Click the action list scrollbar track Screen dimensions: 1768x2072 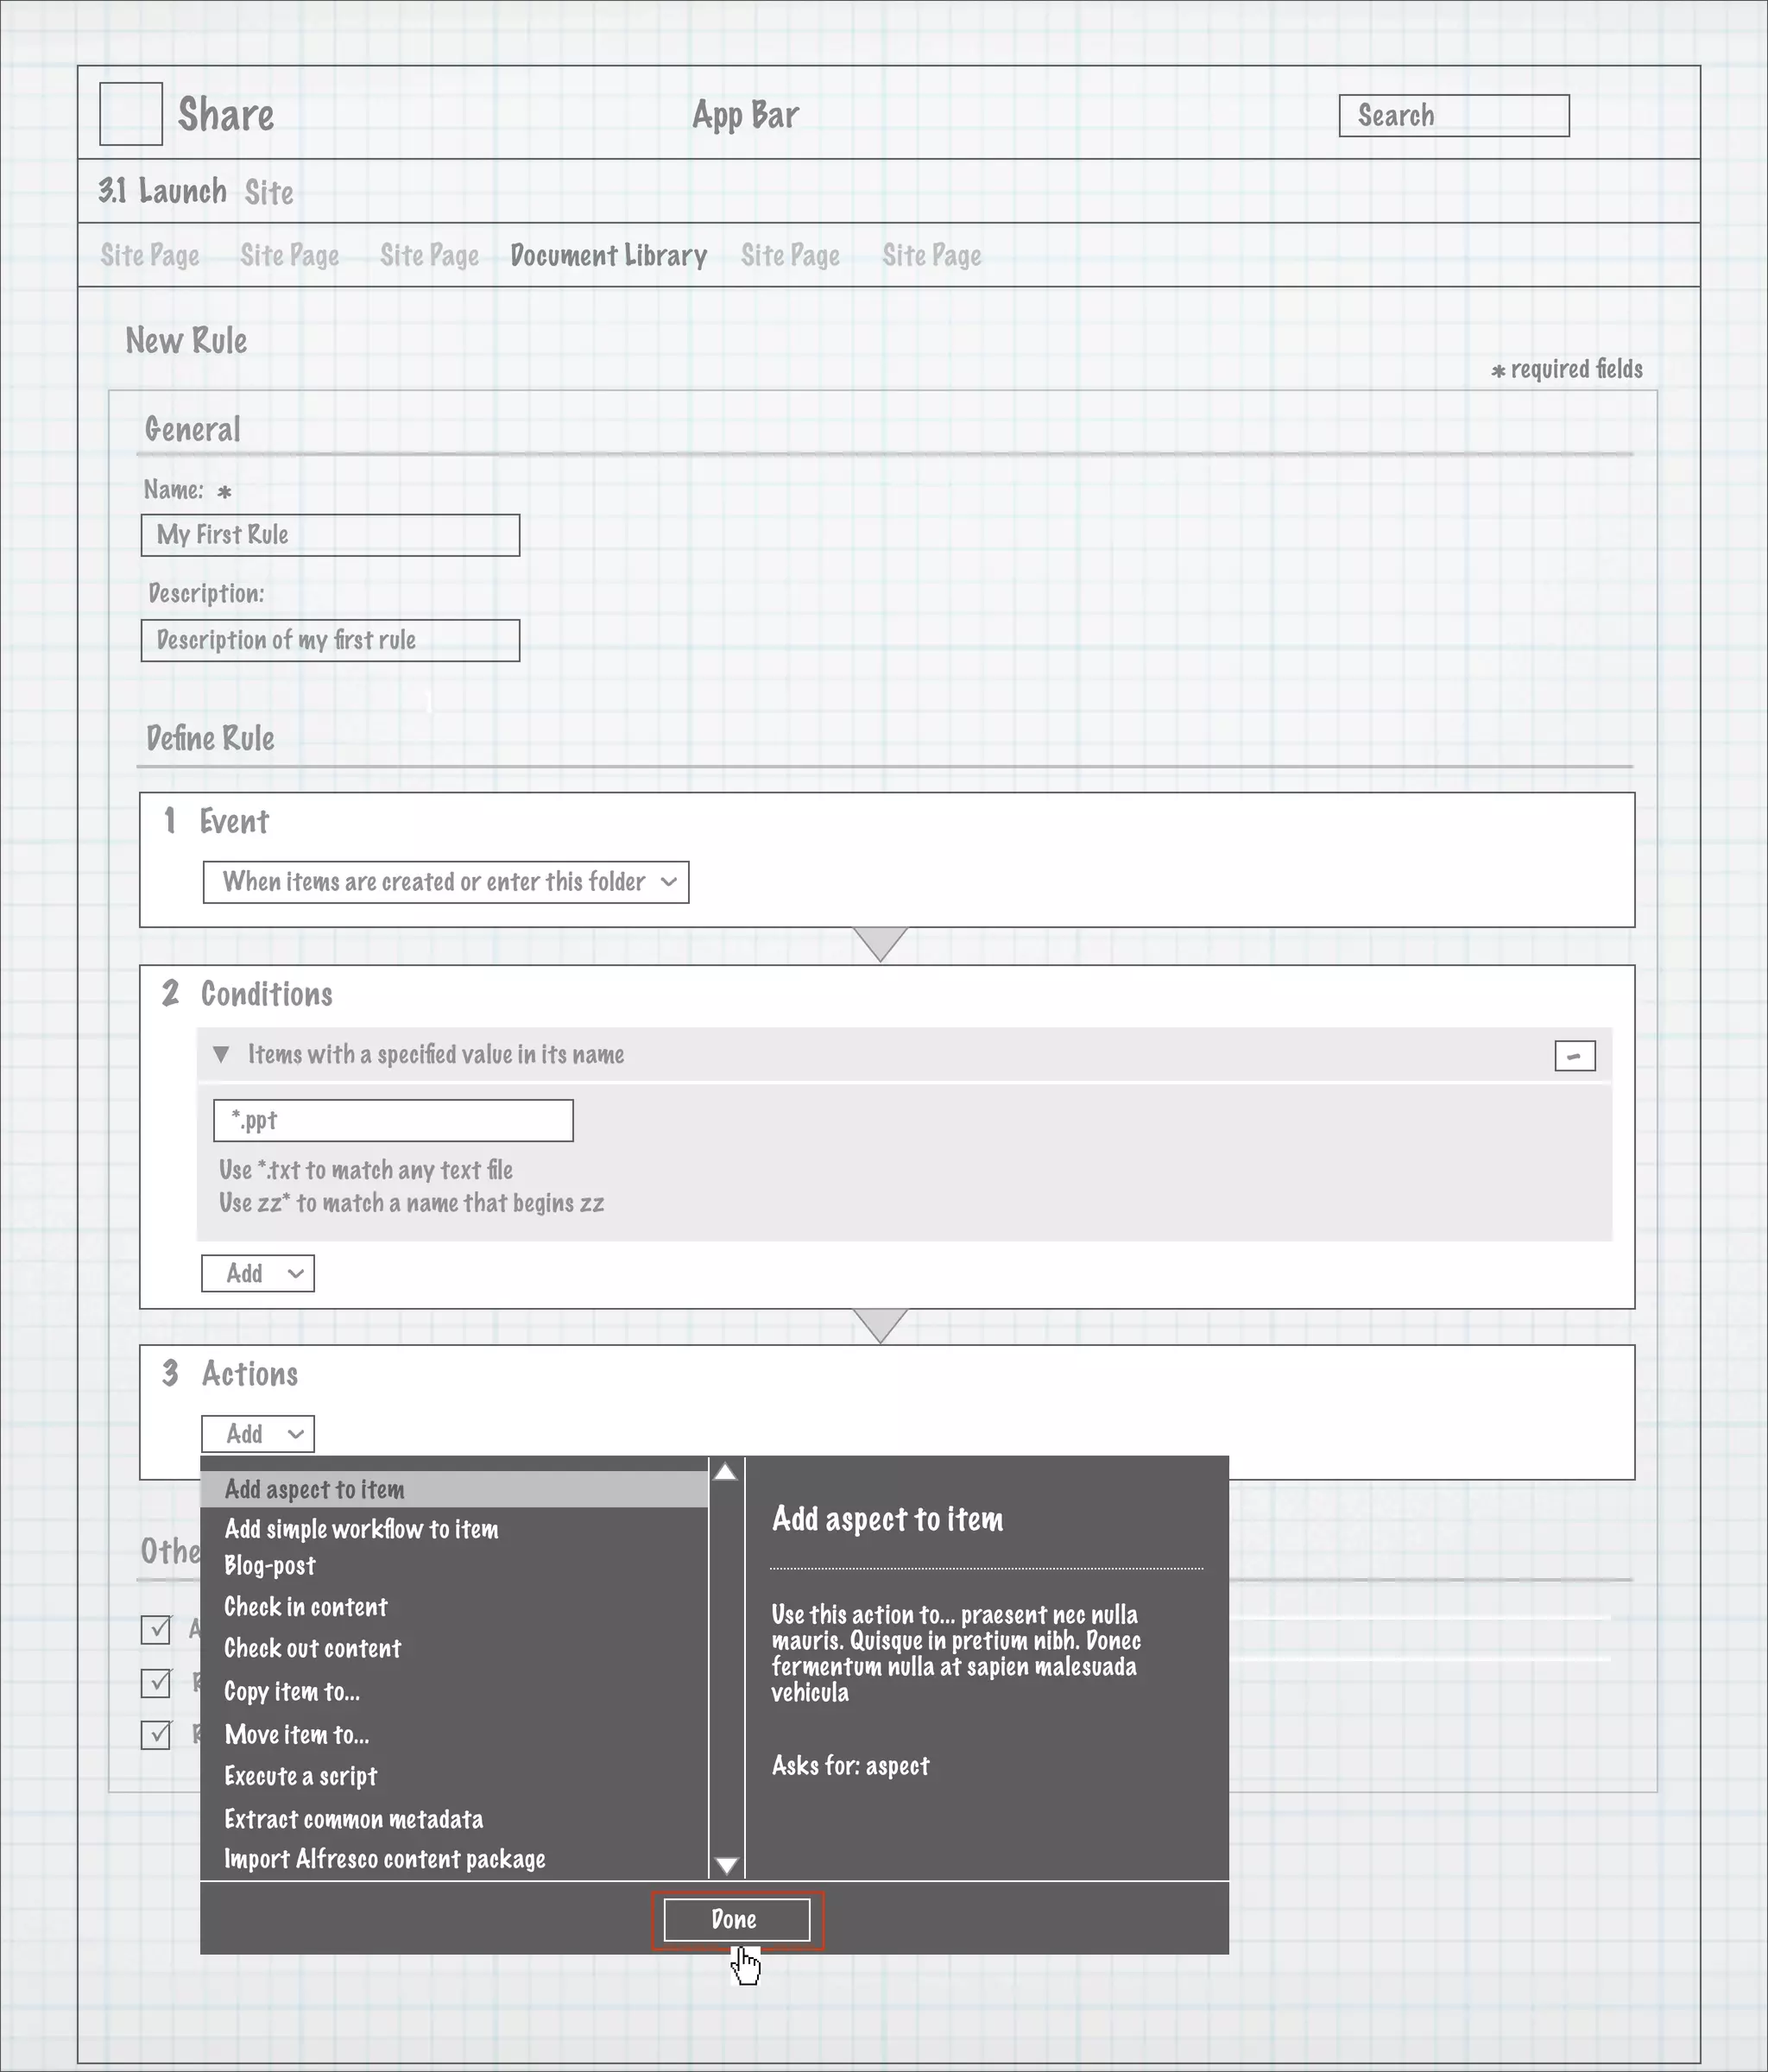(727, 1670)
